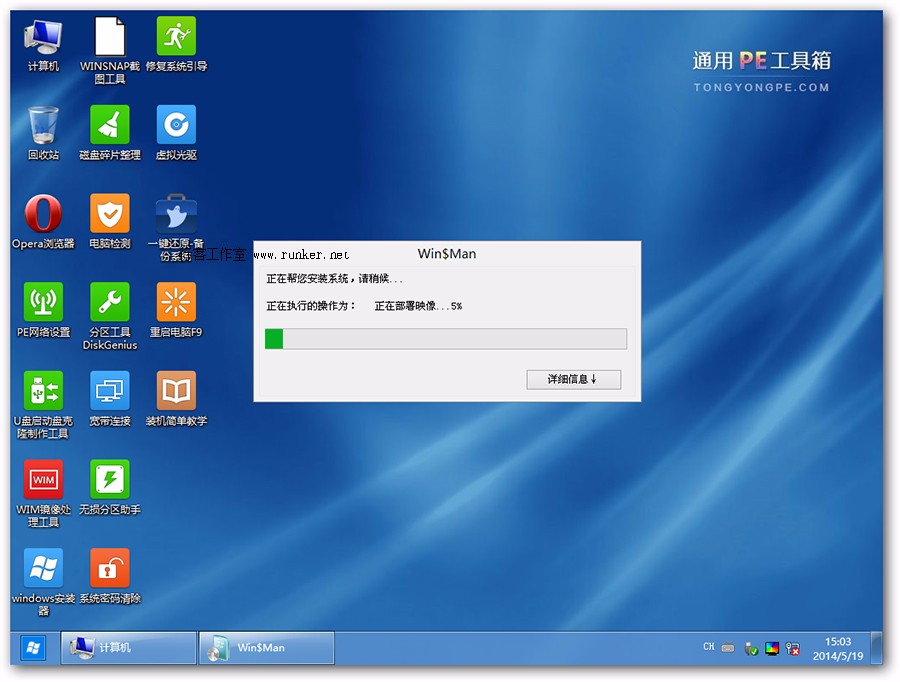Open the Windows Start button

33,648
